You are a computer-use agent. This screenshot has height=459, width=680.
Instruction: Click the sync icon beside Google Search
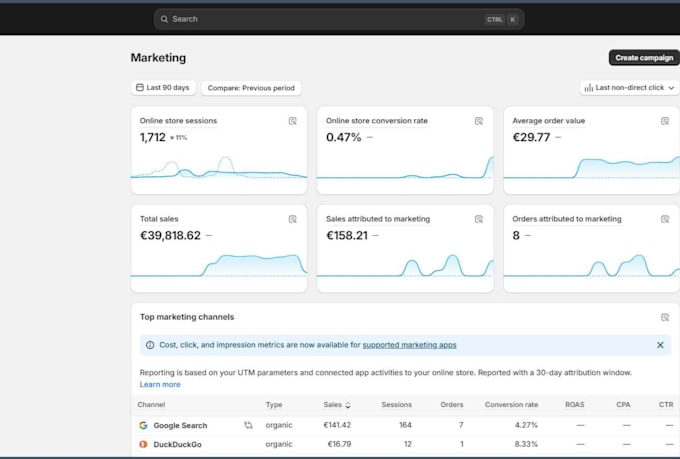click(x=248, y=425)
